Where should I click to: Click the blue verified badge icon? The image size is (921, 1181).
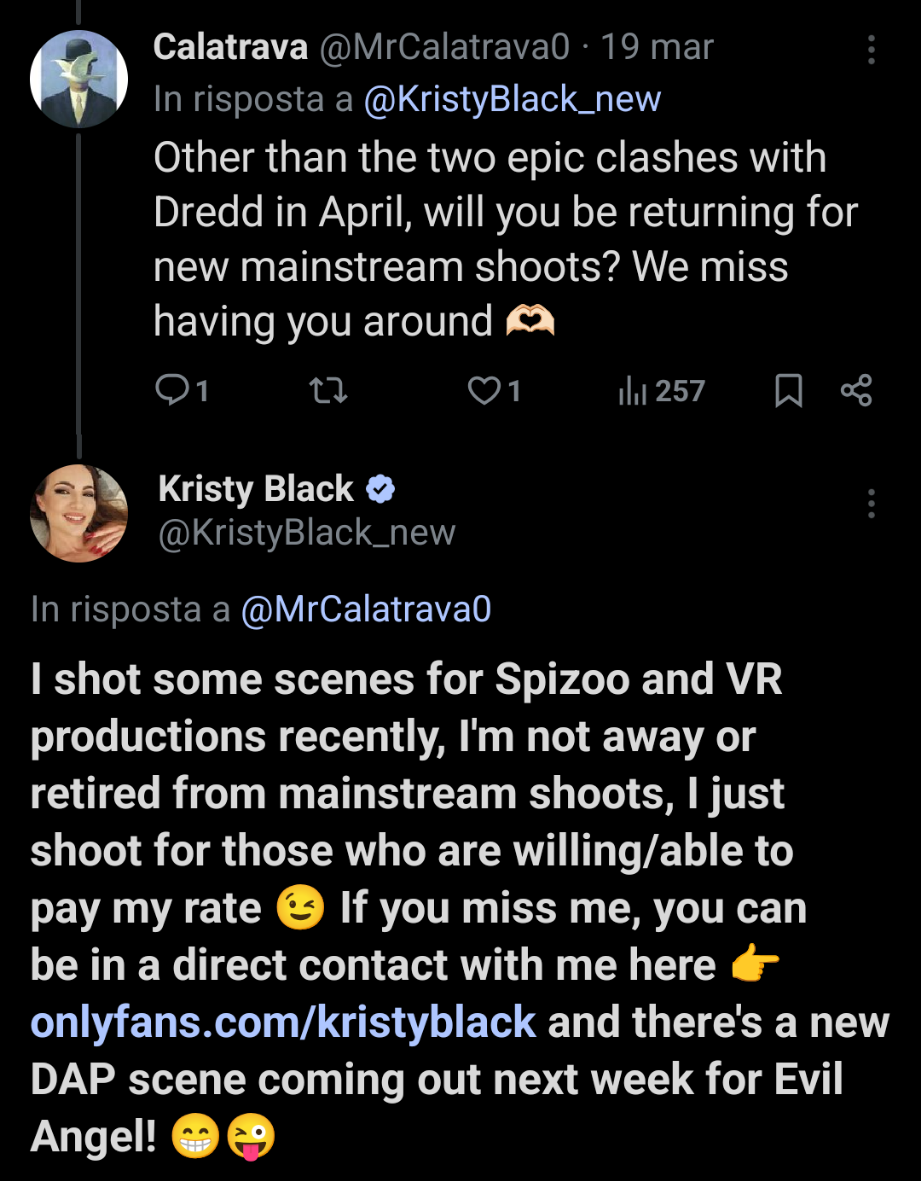tap(381, 489)
